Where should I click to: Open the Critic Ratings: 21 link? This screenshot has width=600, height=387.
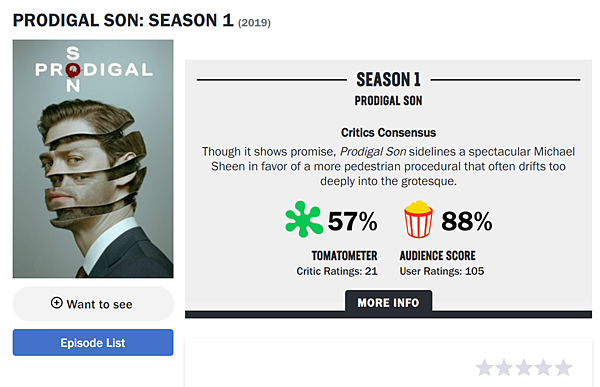pos(337,271)
